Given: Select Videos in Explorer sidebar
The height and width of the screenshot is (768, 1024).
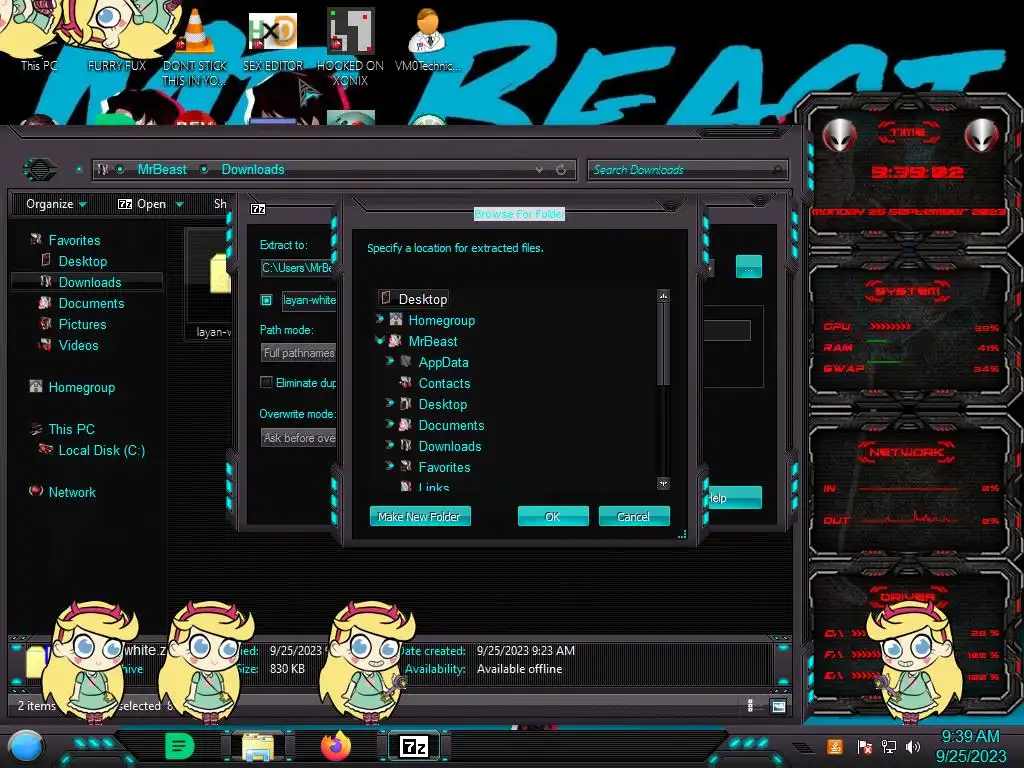Looking at the screenshot, I should 78,344.
